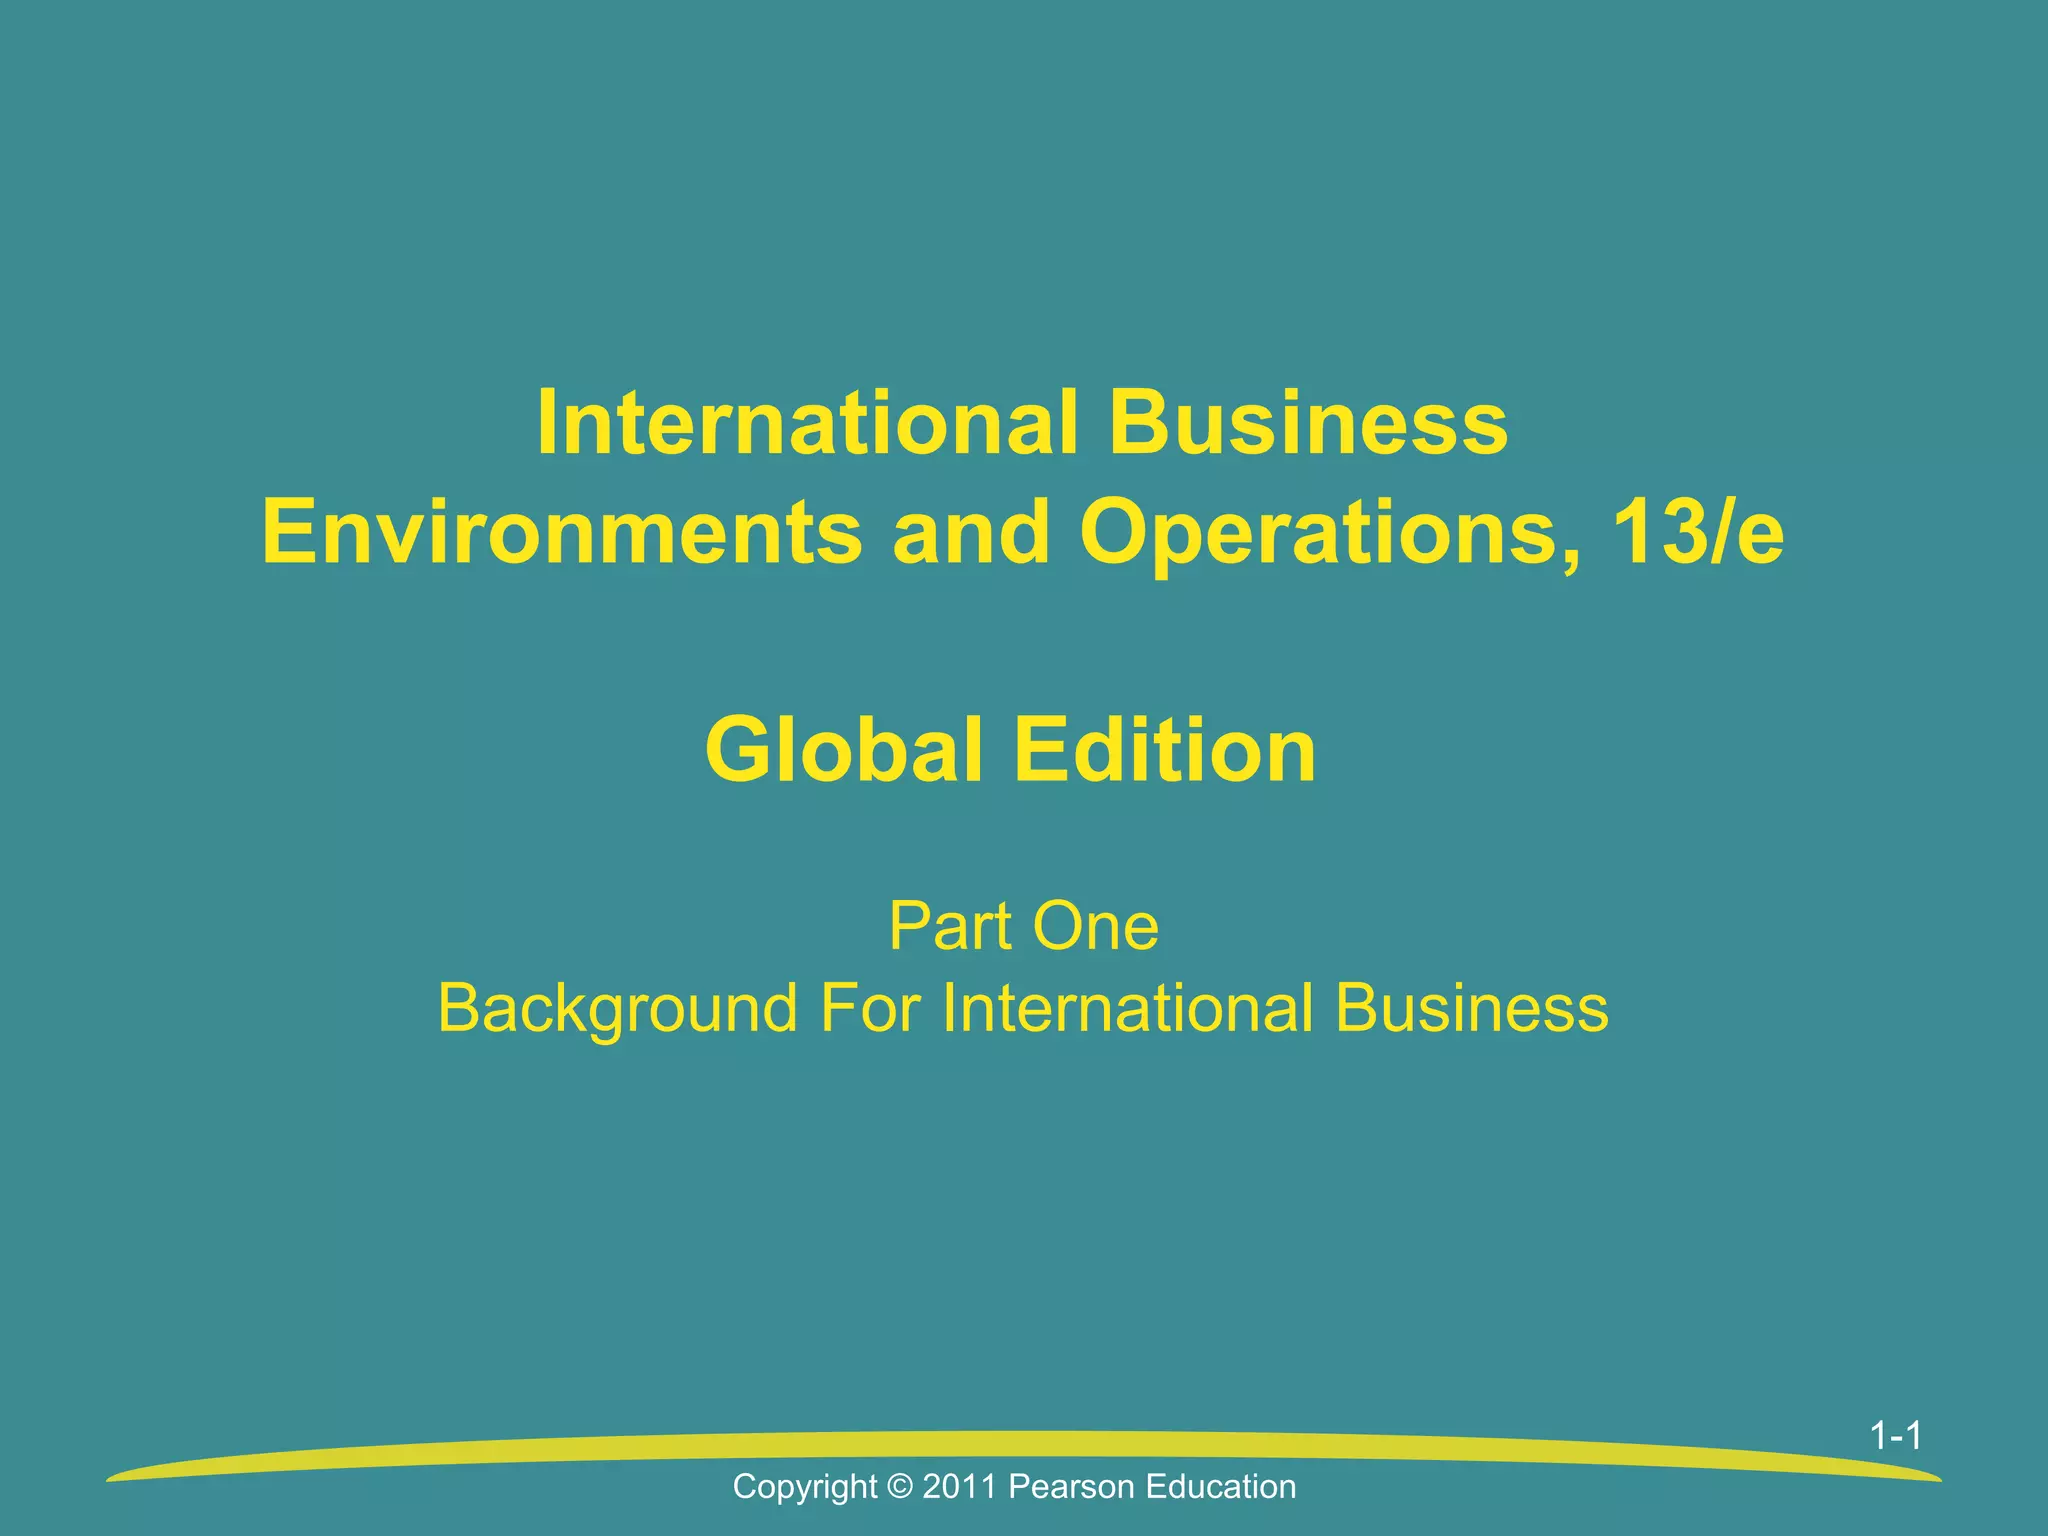
Task: Click 'Background For International Business' subtitle
Action: 1023,1007
